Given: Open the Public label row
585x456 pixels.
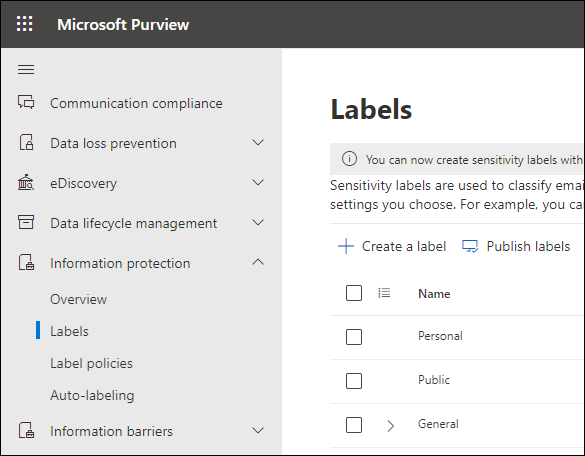Looking at the screenshot, I should (434, 380).
